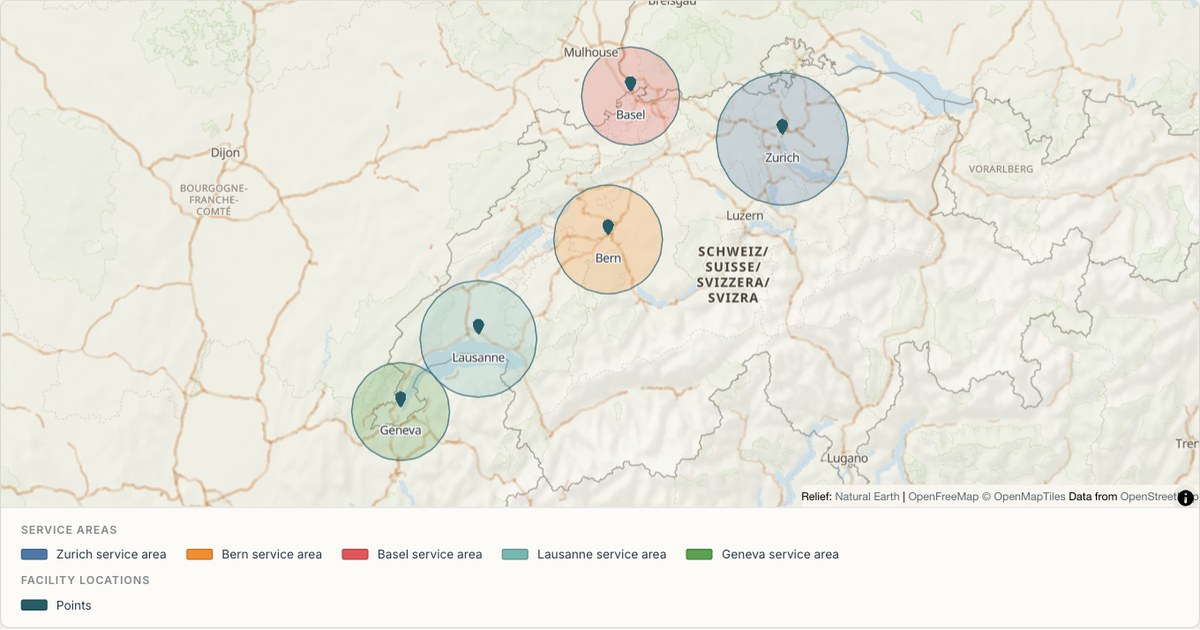Image resolution: width=1200 pixels, height=630 pixels.
Task: Click the Lausanne city label on map
Action: (478, 357)
